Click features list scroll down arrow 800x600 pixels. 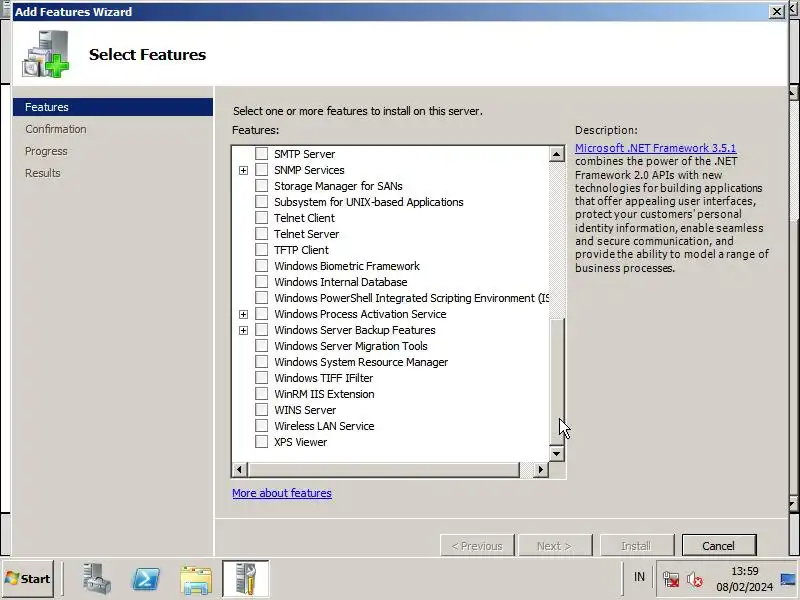[x=557, y=453]
